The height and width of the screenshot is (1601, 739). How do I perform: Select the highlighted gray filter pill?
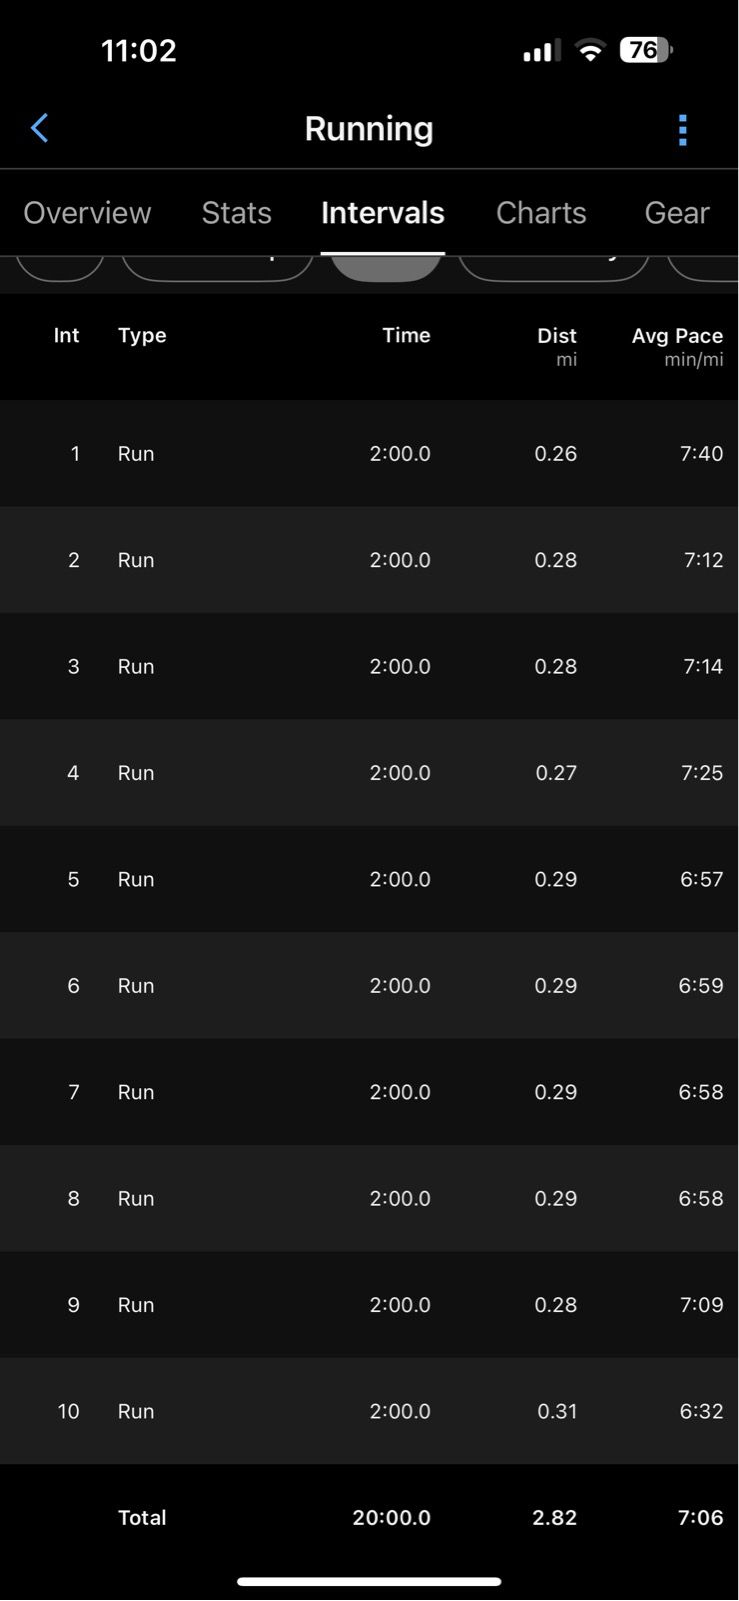[386, 268]
